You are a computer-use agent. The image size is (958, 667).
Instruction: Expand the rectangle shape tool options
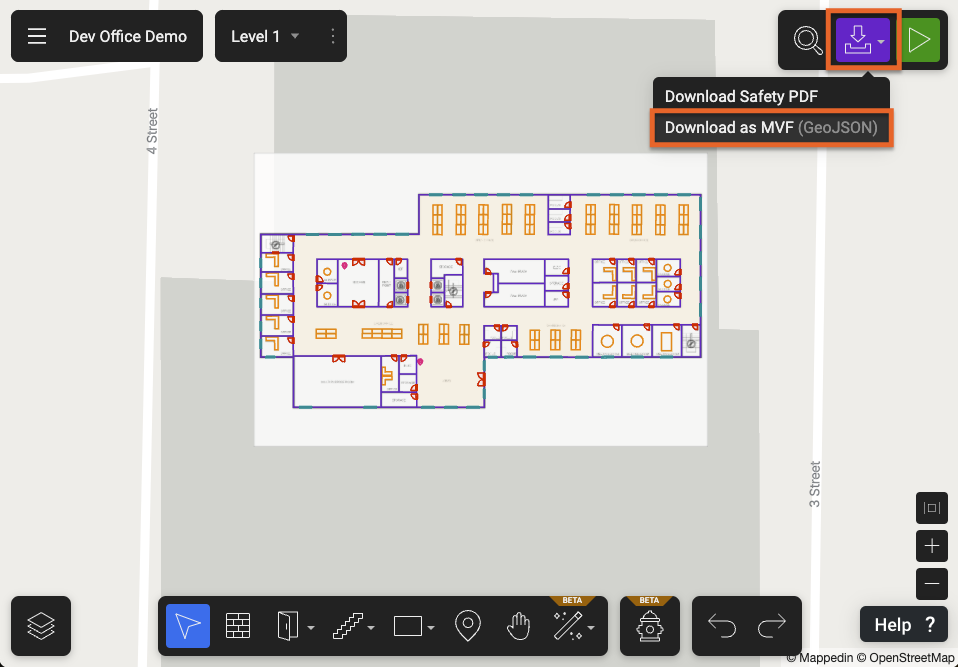[x=431, y=628]
